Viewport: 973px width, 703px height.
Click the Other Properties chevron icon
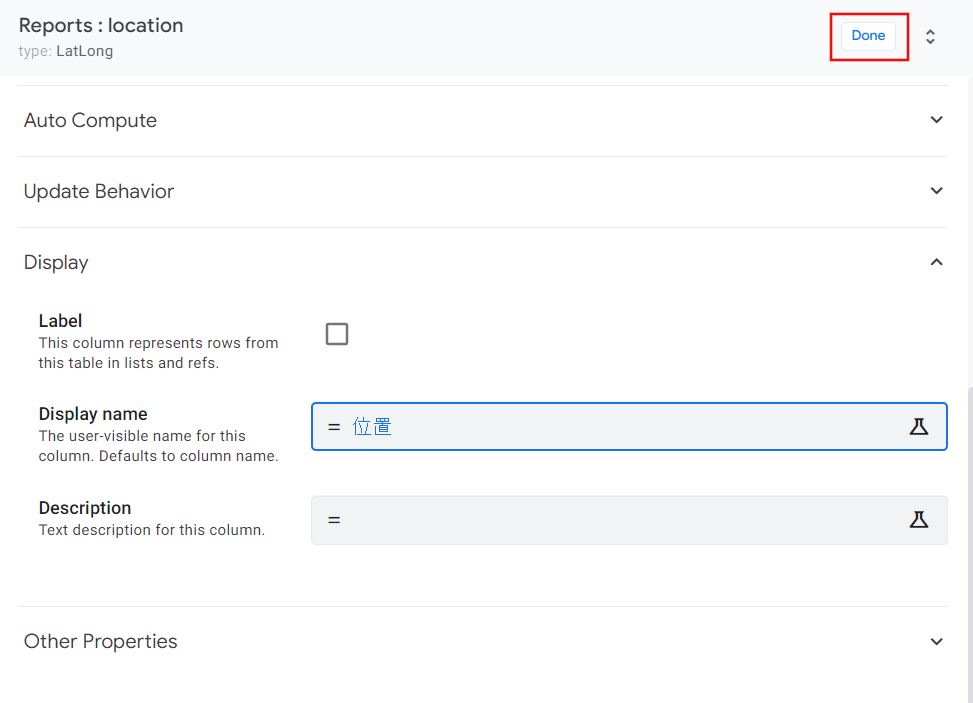click(937, 641)
